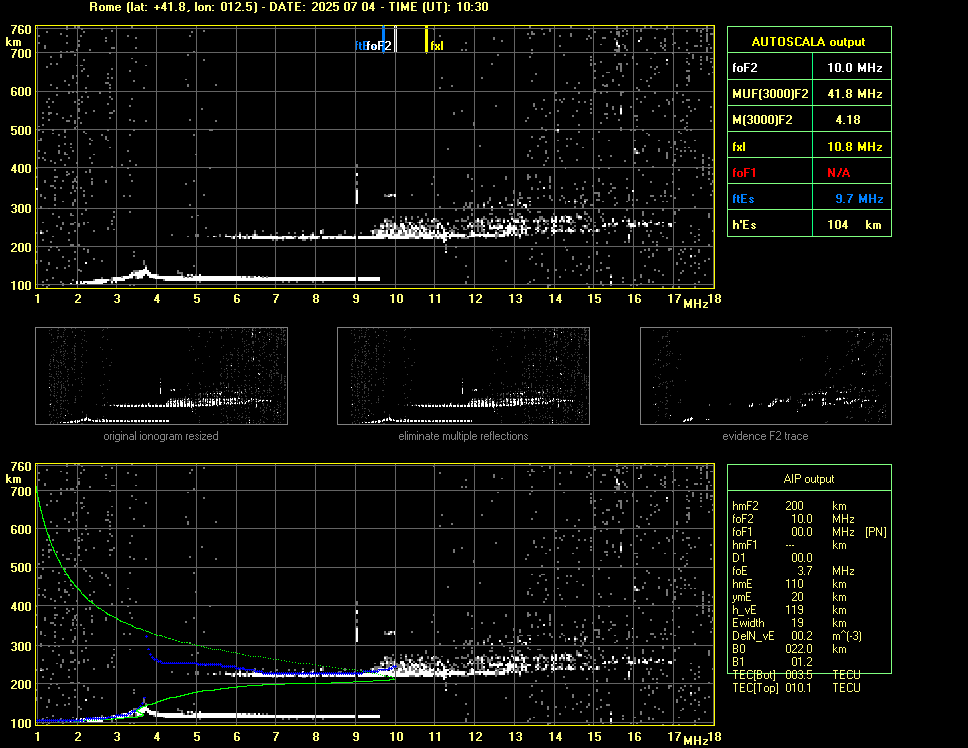Click the blue "9.7 MHz" value

coord(859,199)
